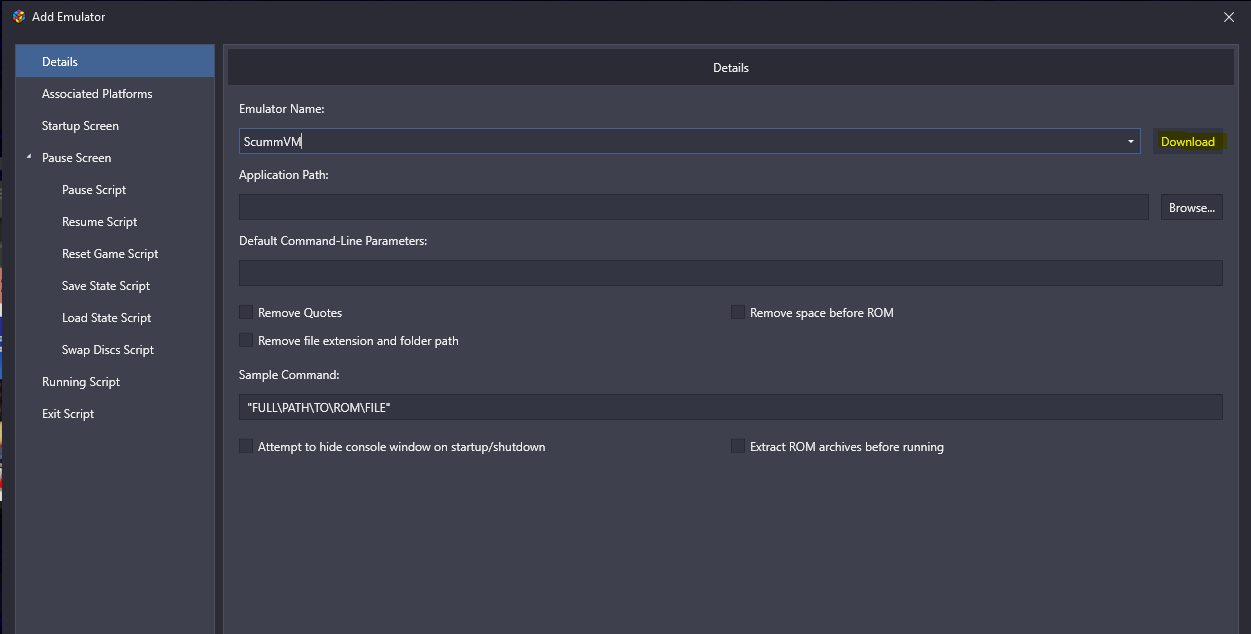Enable the Remove Quotes checkbox

click(246, 313)
